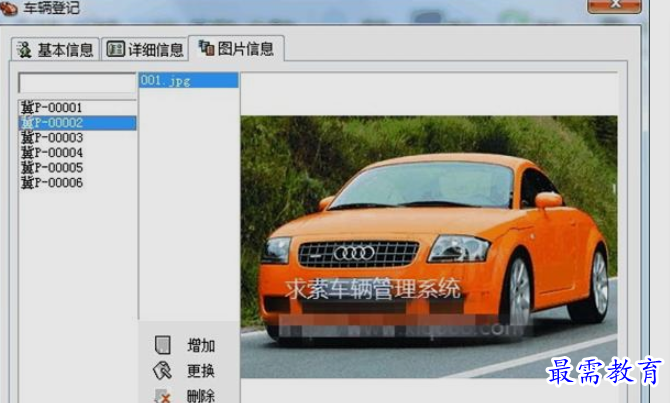The width and height of the screenshot is (670, 403).
Task: Select the 图片信息 tab
Action: pyautogui.click(x=236, y=48)
